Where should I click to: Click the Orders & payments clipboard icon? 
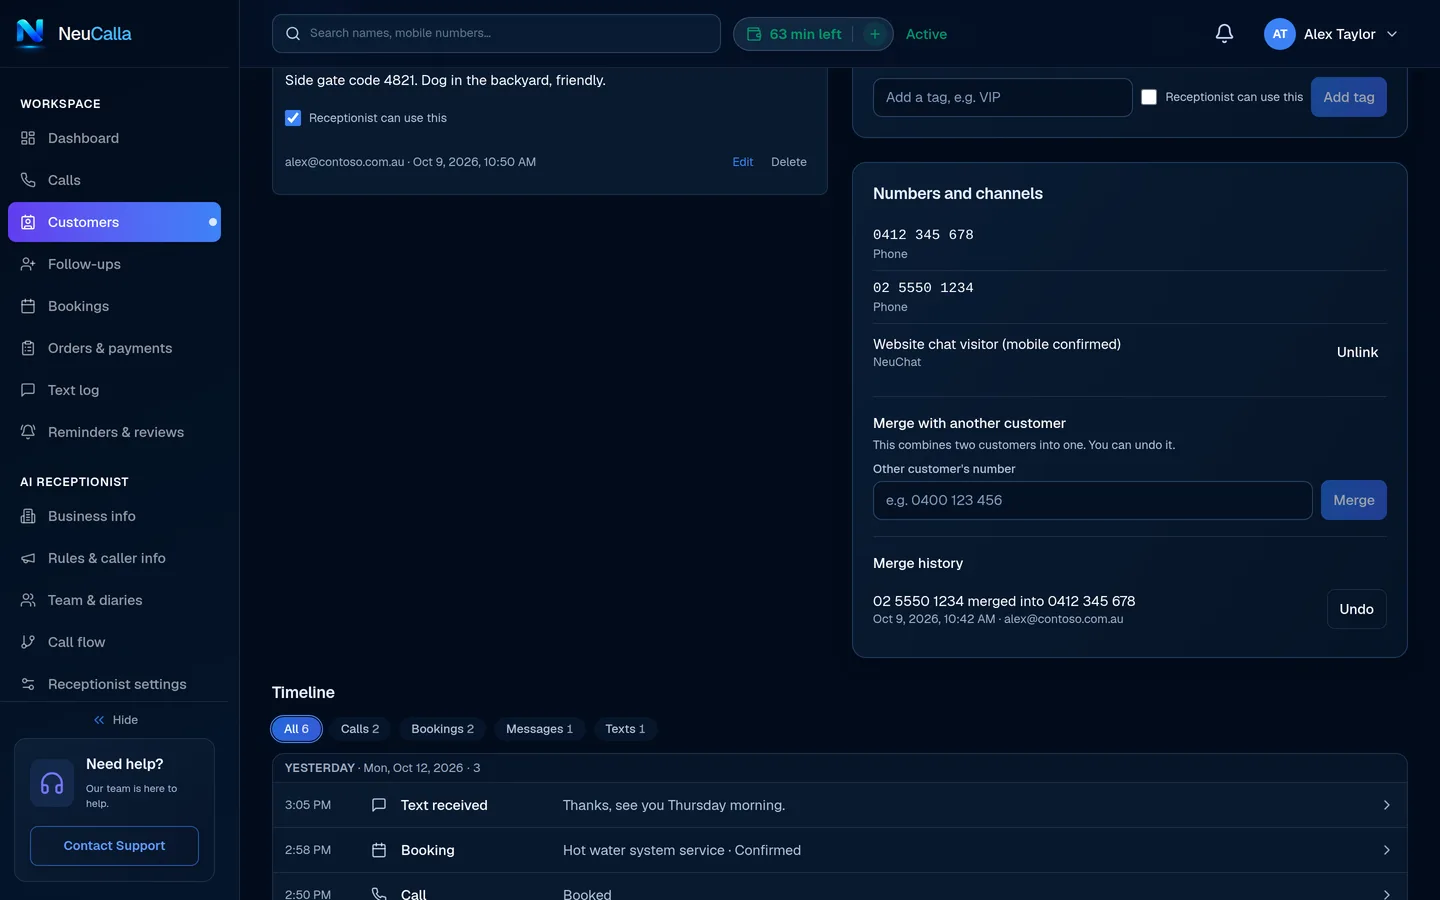click(28, 348)
